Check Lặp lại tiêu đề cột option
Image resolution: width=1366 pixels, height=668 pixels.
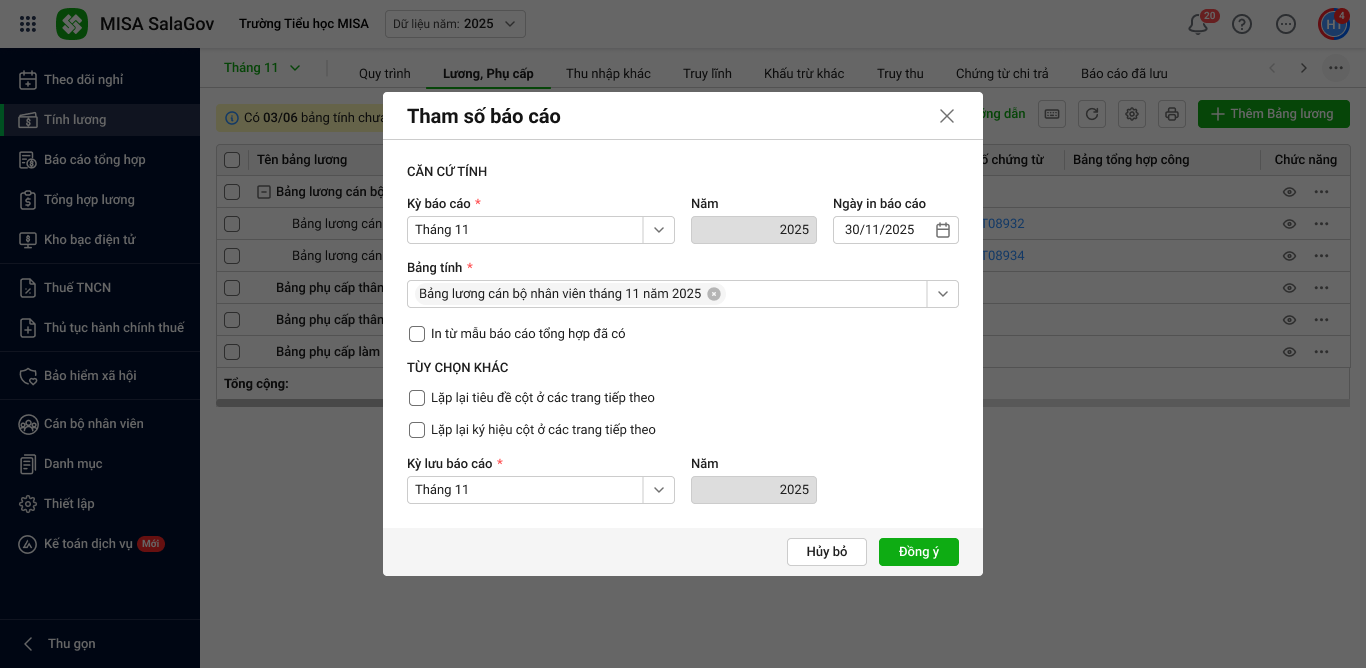[x=417, y=398]
